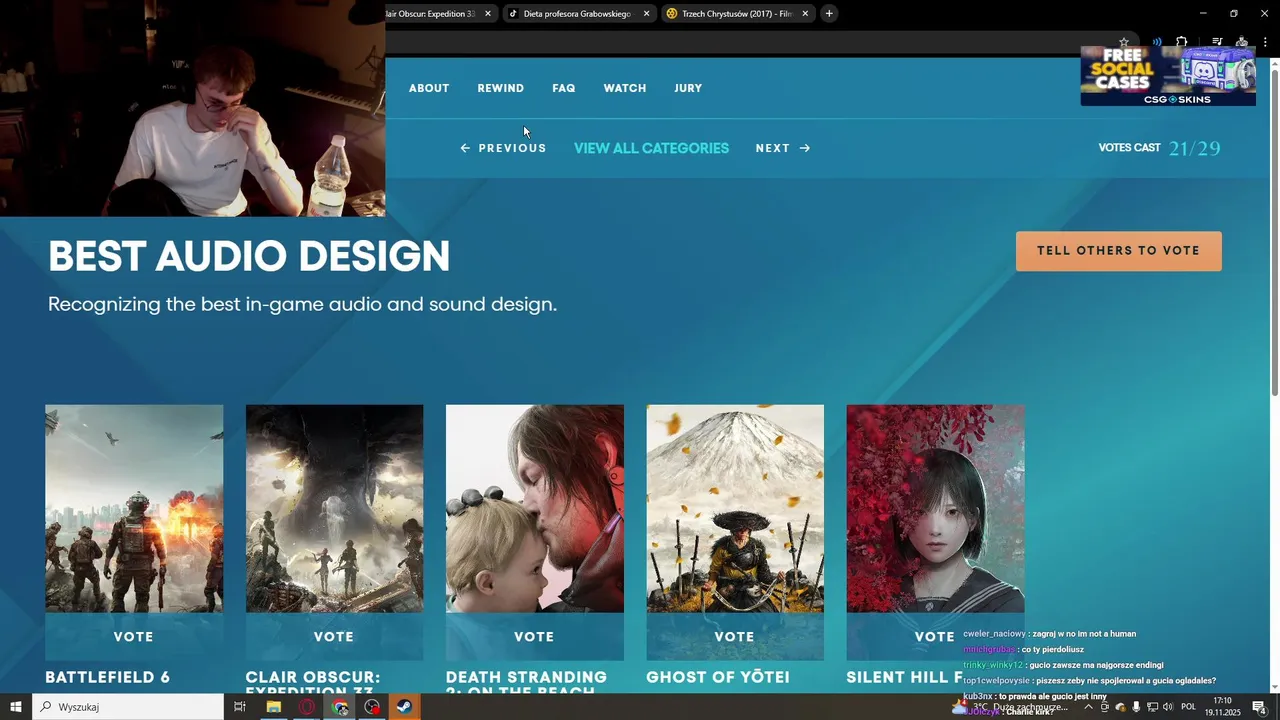Viewport: 1280px width, 720px height.
Task: Vote for Ghost of Yōtei
Action: [735, 636]
